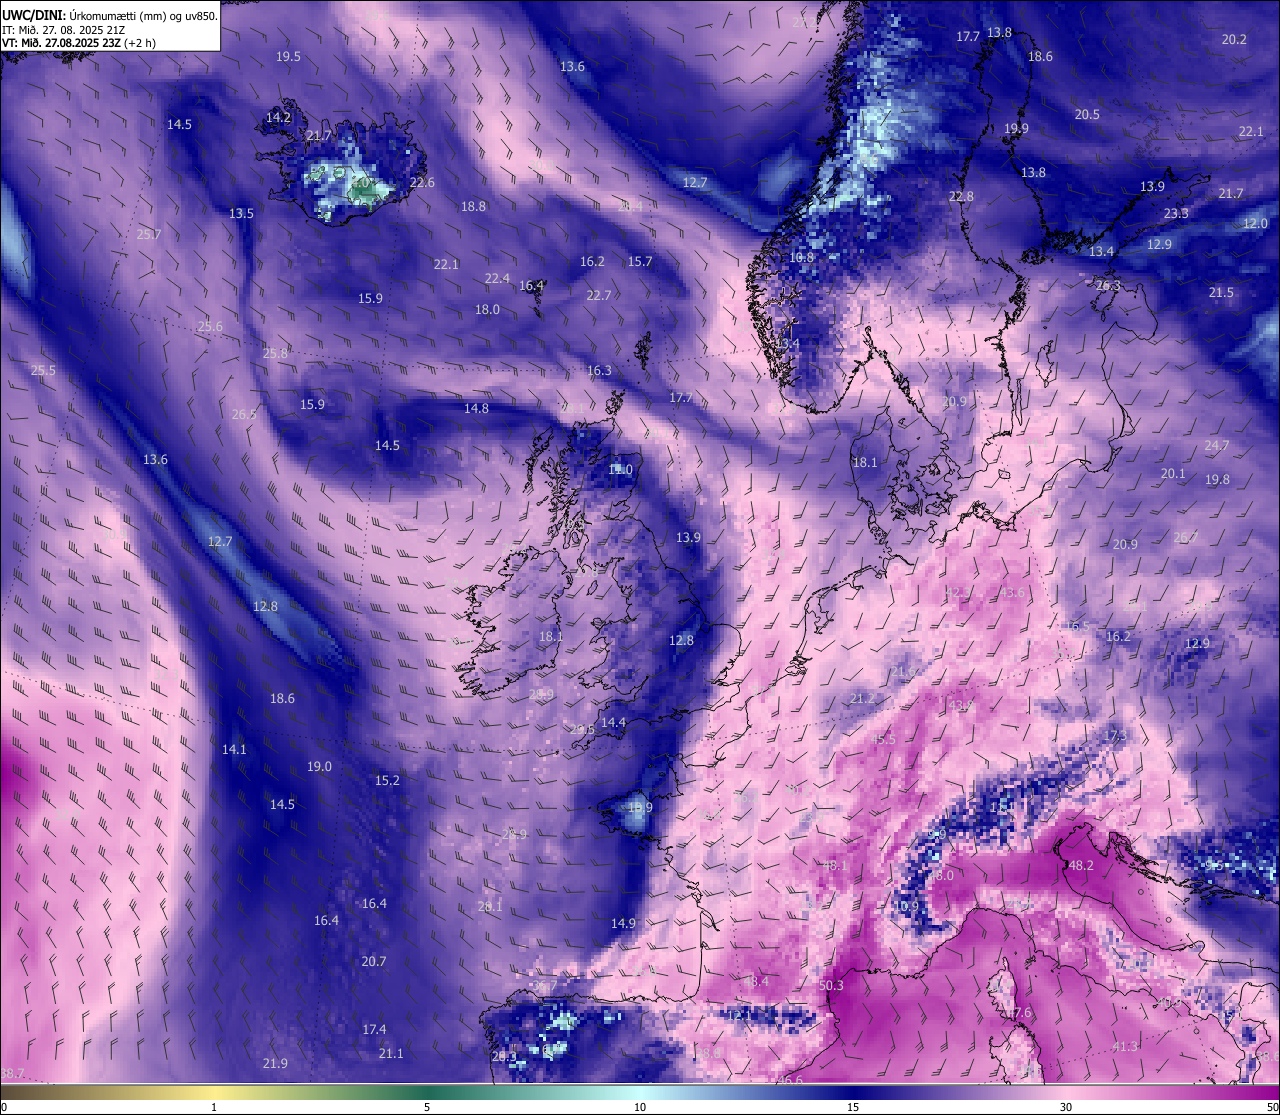Click the map value 14.8
Image resolution: width=1280 pixels, height=1115 pixels.
tap(476, 409)
